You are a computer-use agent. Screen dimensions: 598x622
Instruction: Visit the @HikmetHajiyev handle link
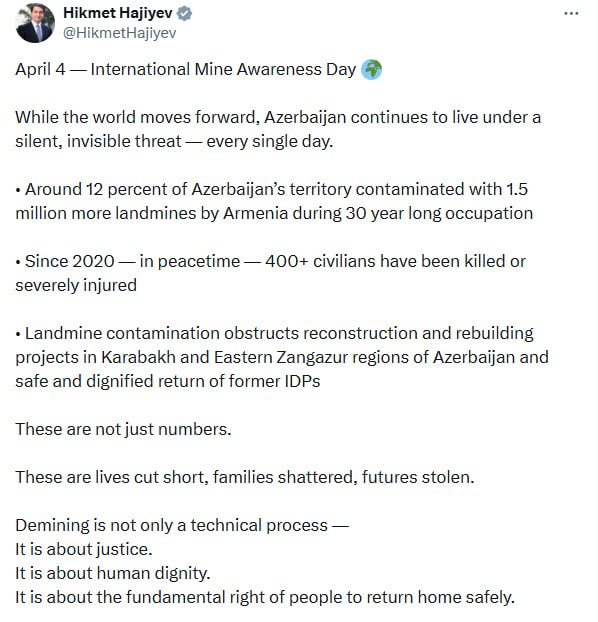coord(119,33)
